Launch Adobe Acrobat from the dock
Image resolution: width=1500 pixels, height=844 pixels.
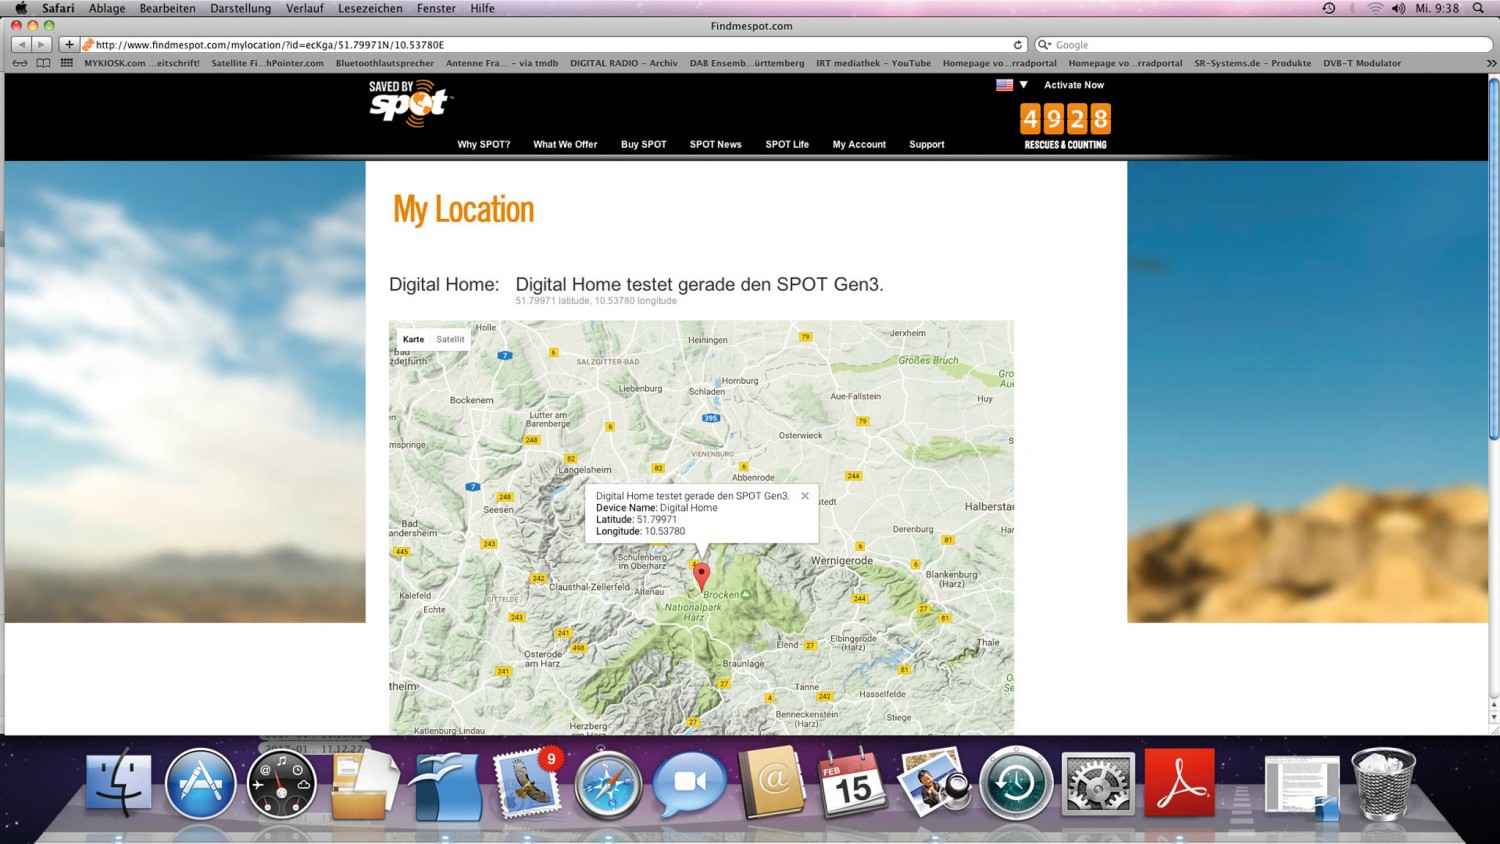pos(1180,783)
